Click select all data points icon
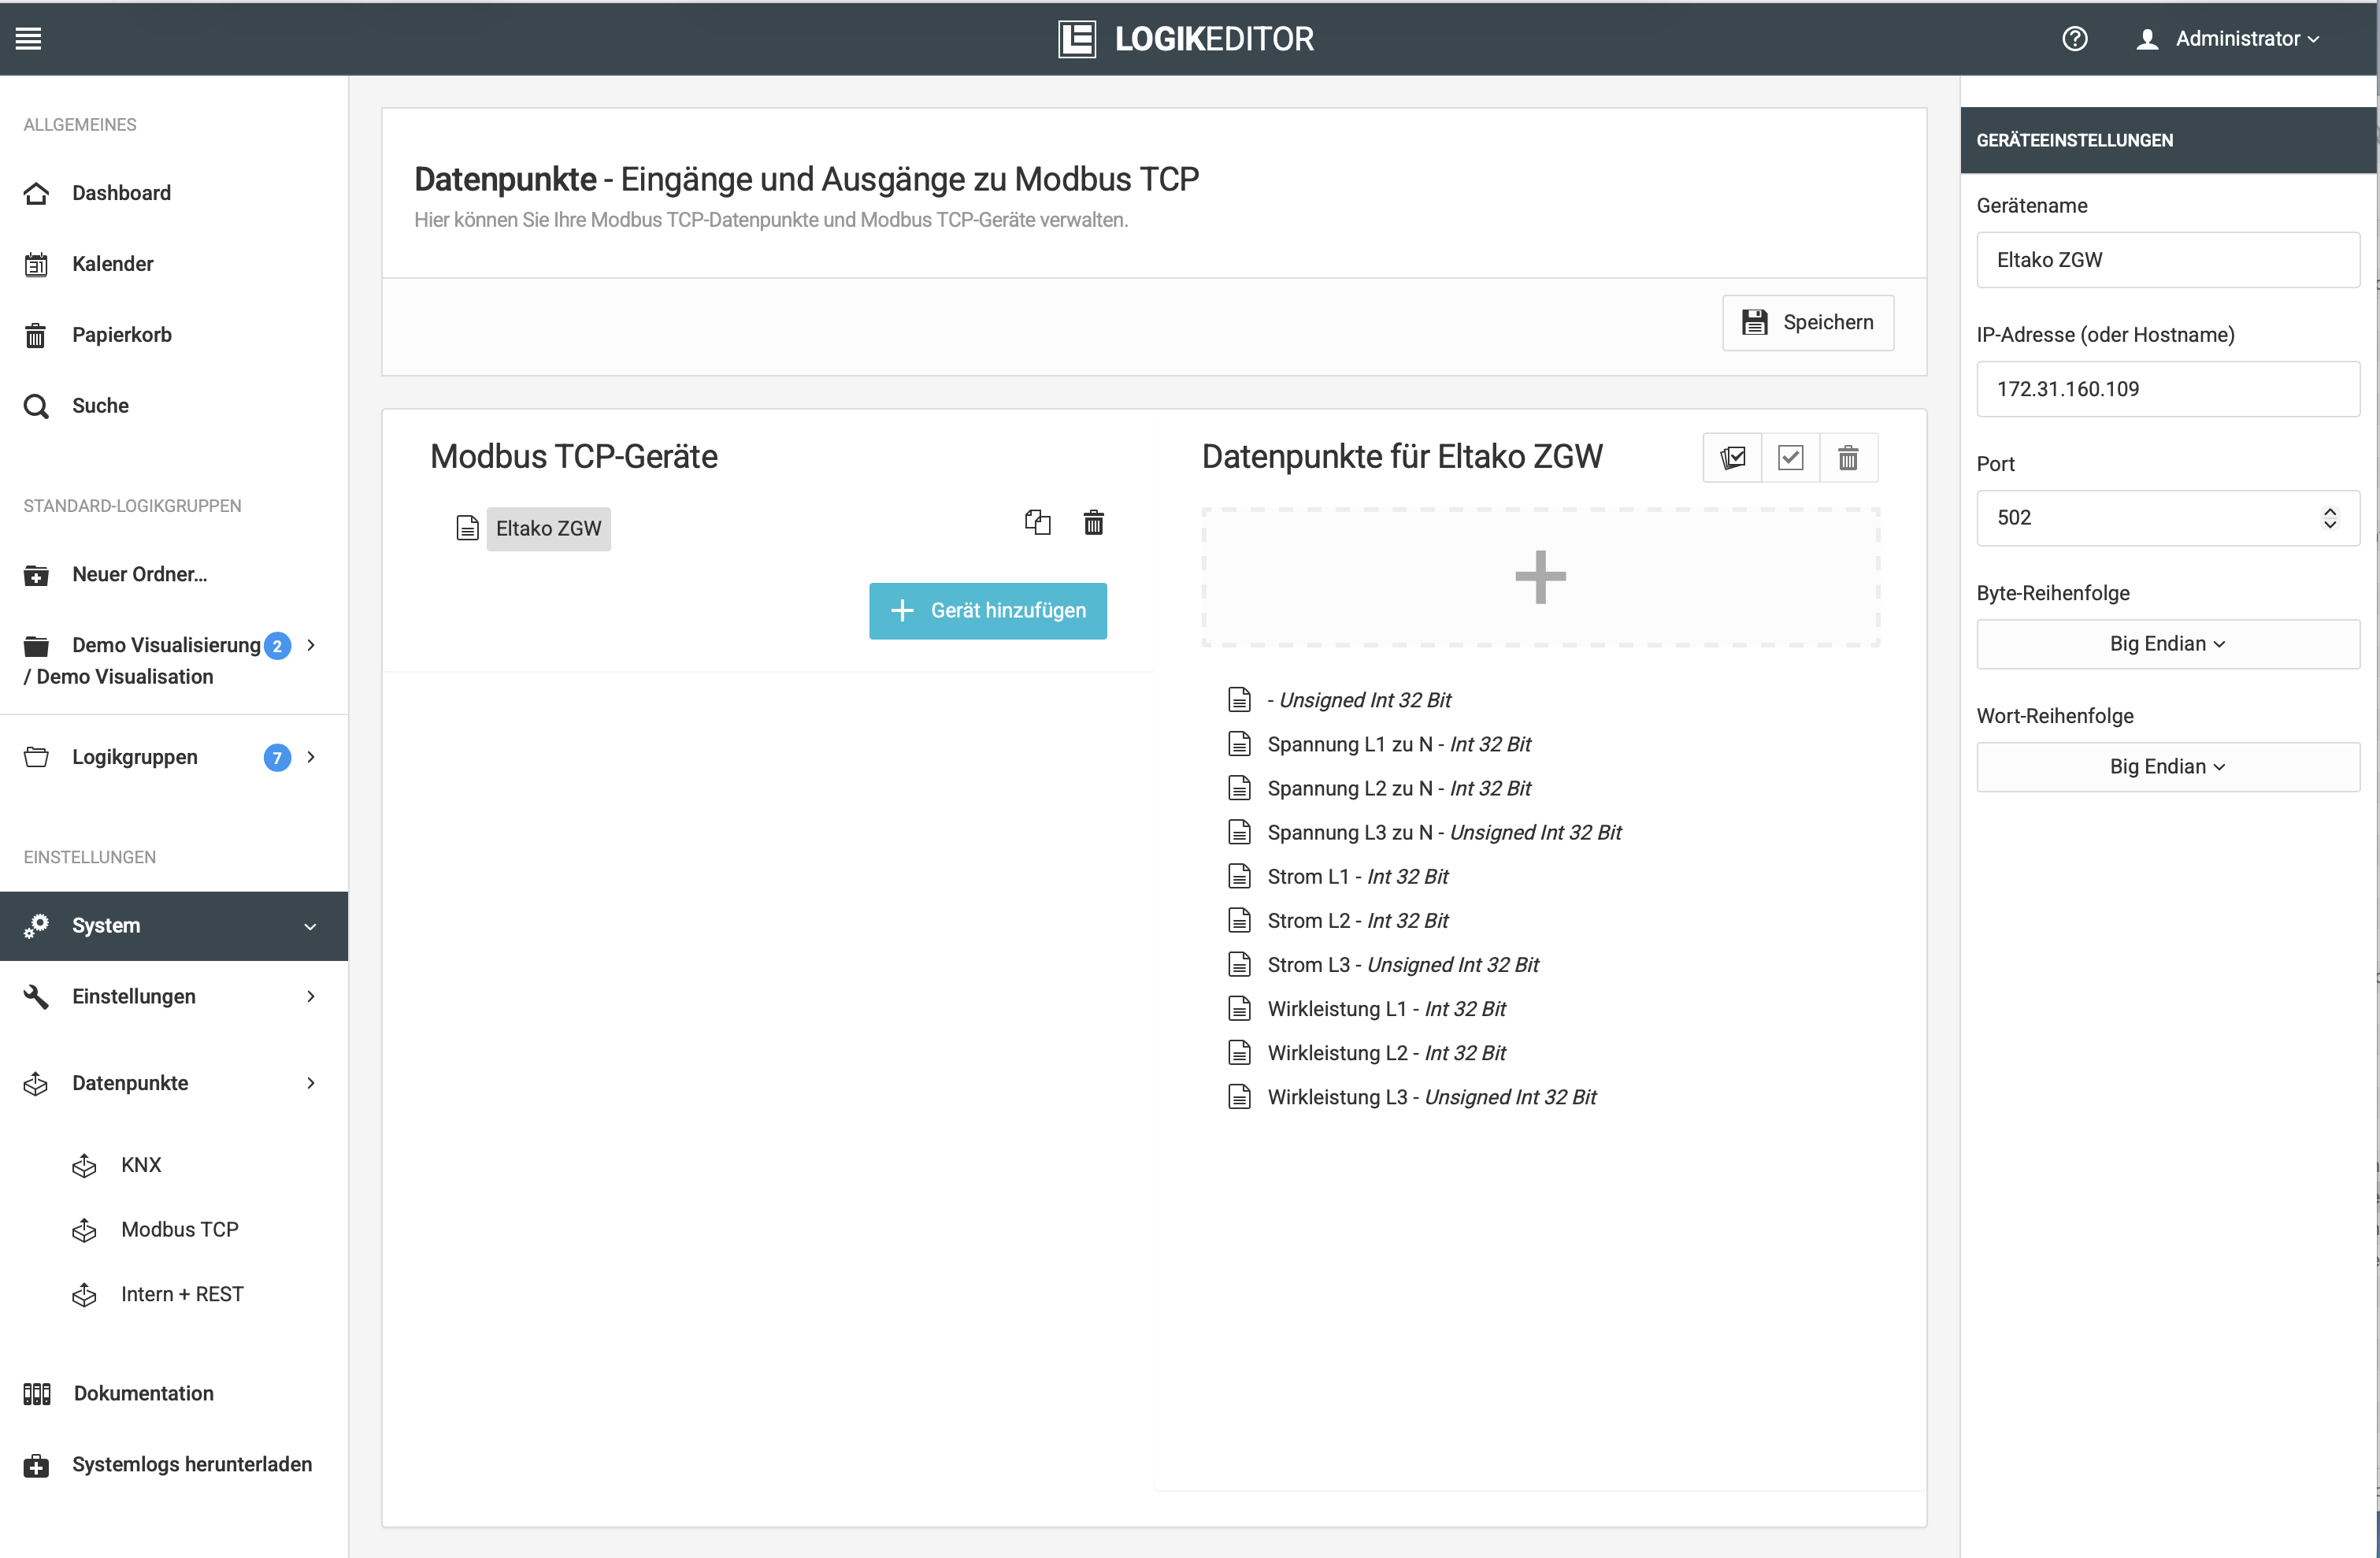 1732,458
